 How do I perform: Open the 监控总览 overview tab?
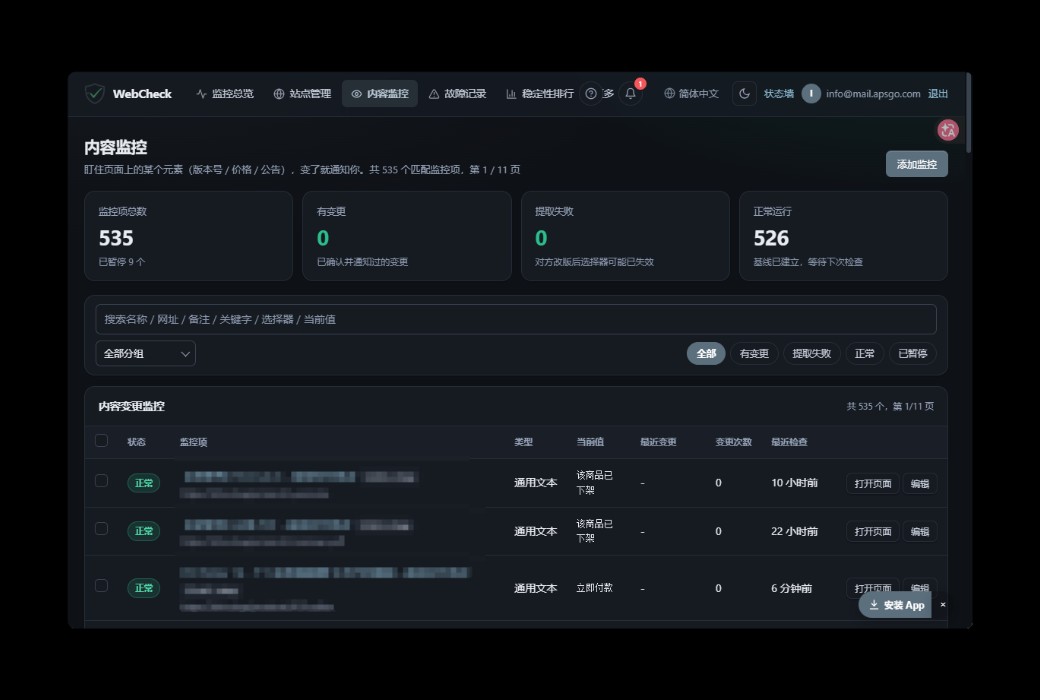[225, 94]
